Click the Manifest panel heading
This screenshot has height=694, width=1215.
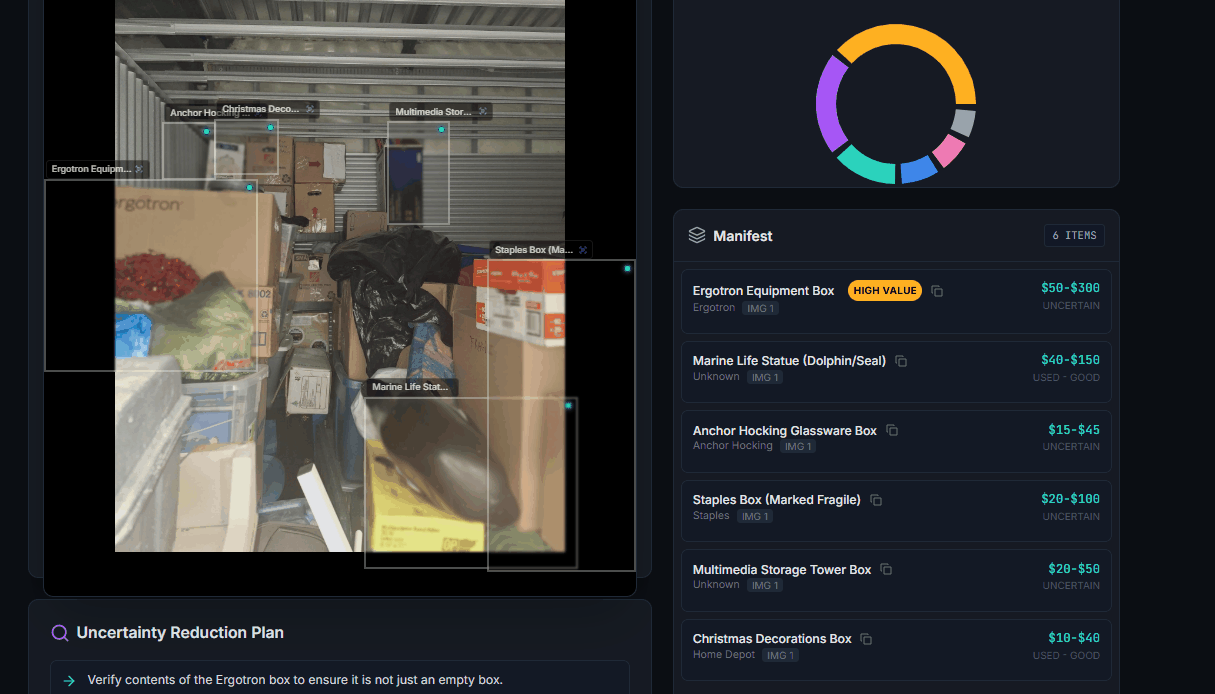click(743, 236)
